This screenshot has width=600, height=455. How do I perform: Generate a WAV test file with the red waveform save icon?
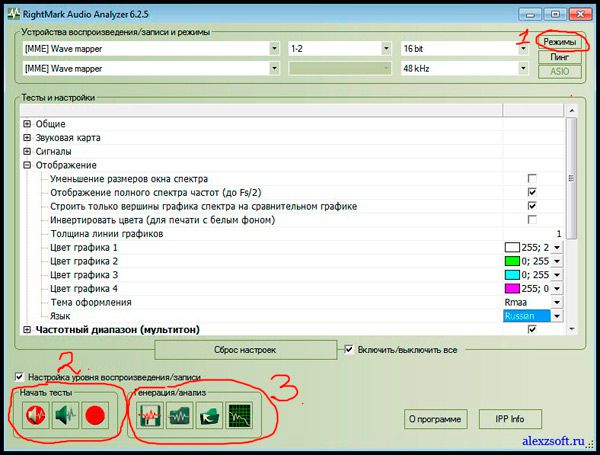[x=150, y=415]
